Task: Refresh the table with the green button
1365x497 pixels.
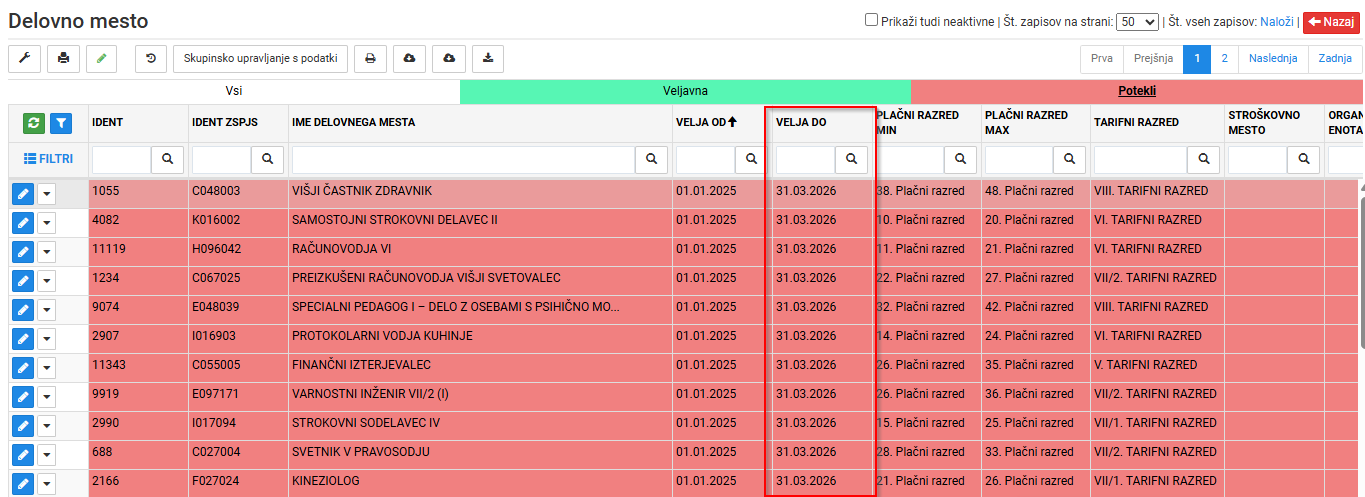Action: pyautogui.click(x=34, y=123)
